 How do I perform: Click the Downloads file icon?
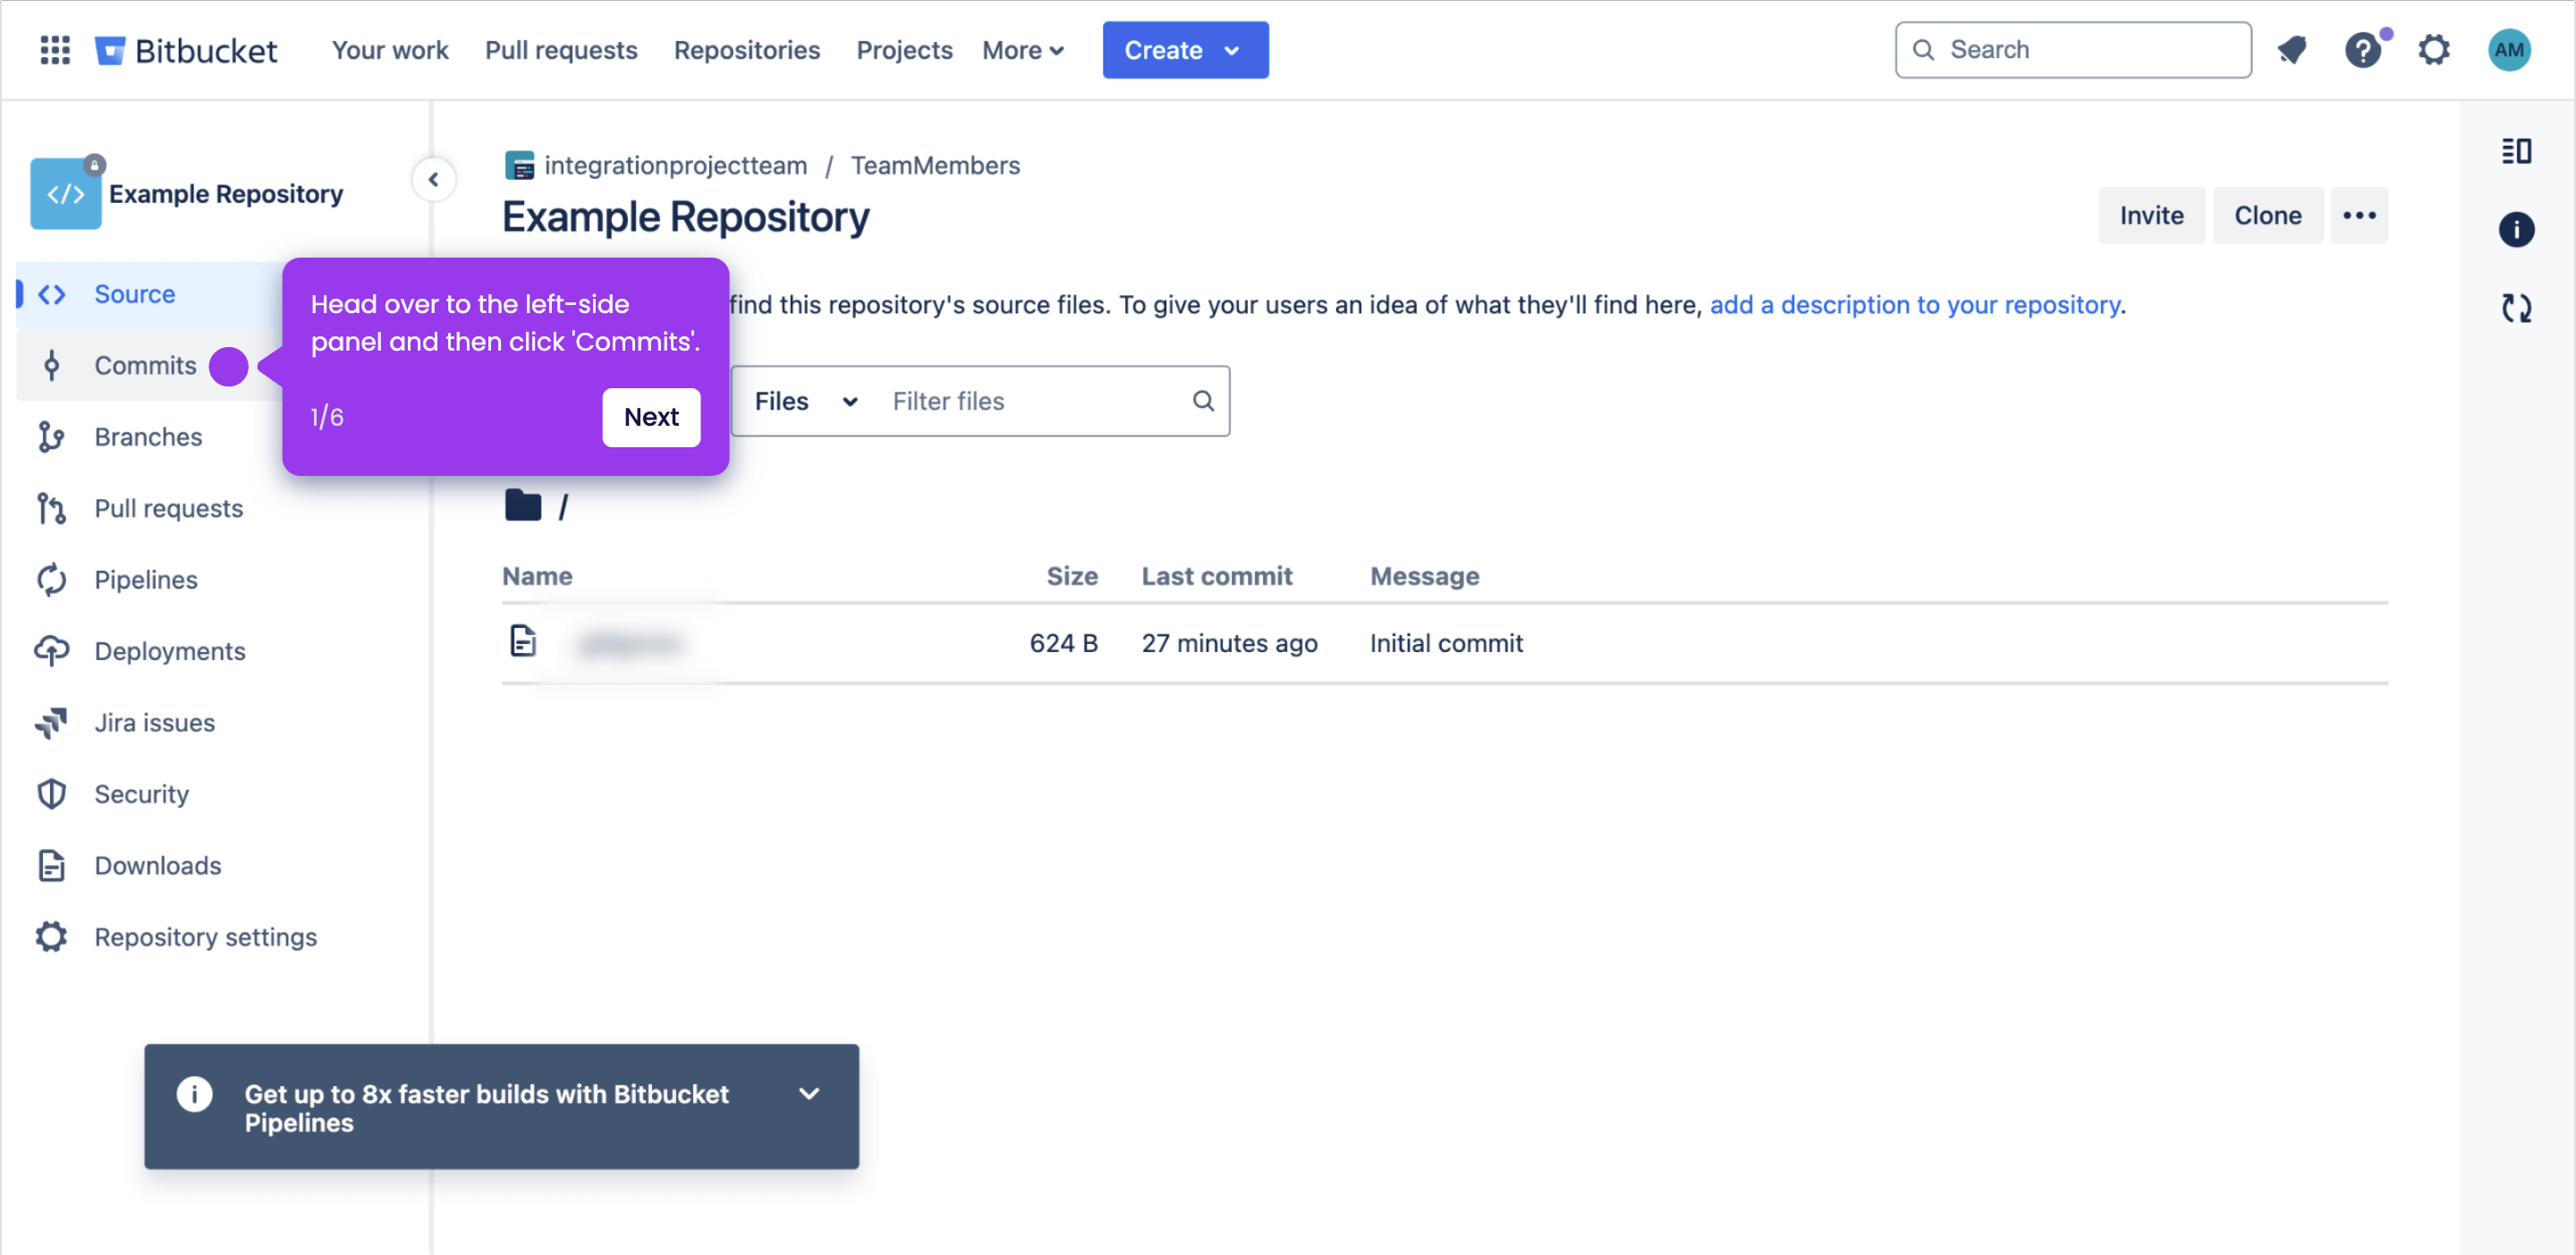click(52, 866)
